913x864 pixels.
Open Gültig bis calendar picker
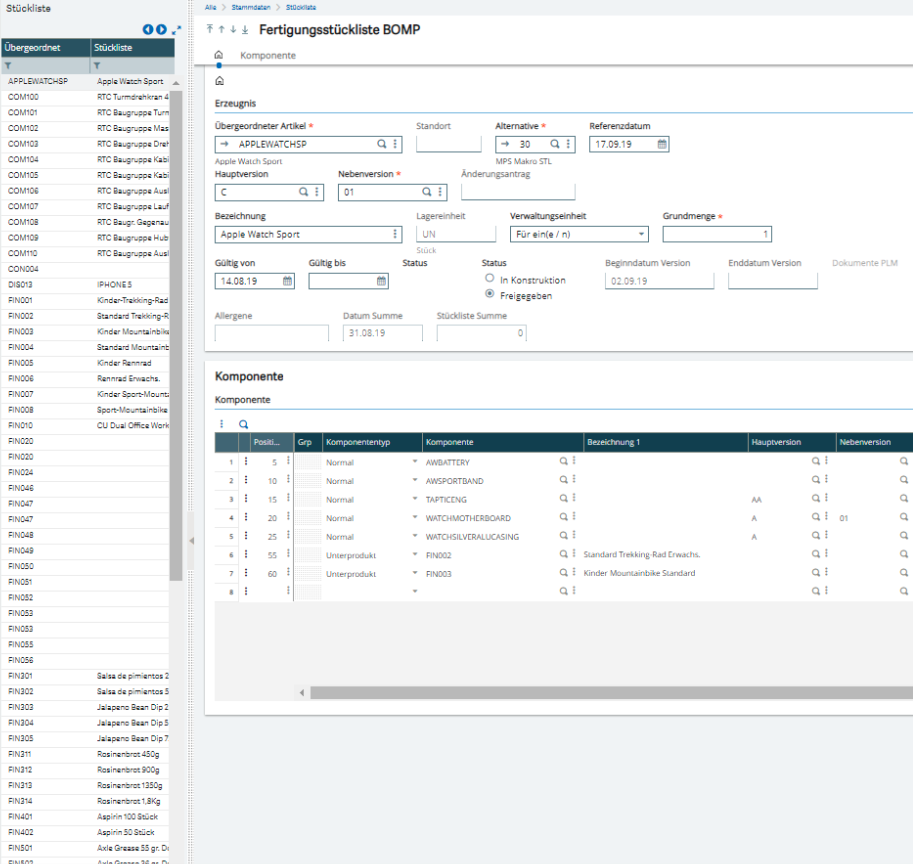(381, 281)
